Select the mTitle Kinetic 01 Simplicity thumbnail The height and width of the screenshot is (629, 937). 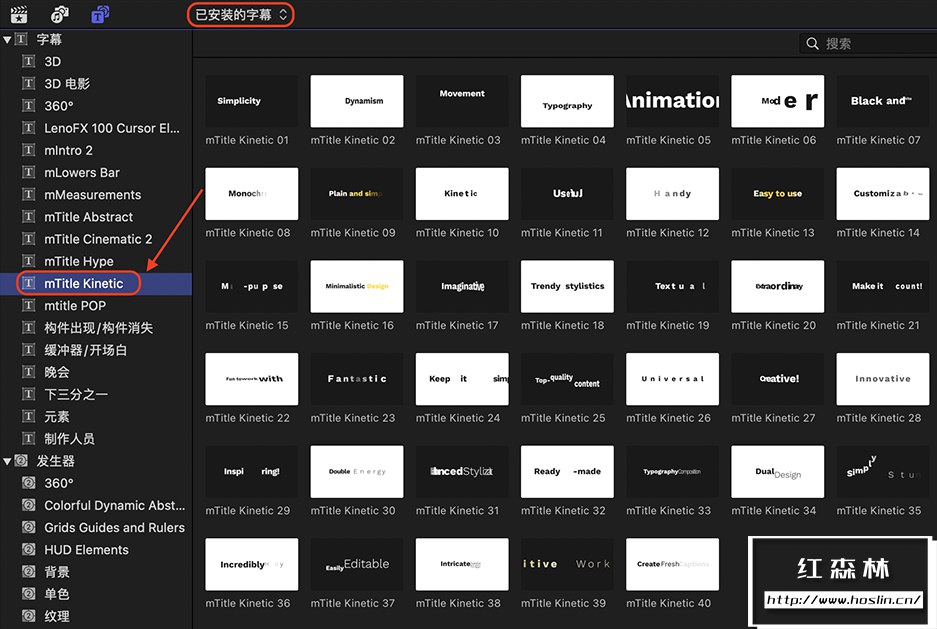[252, 101]
